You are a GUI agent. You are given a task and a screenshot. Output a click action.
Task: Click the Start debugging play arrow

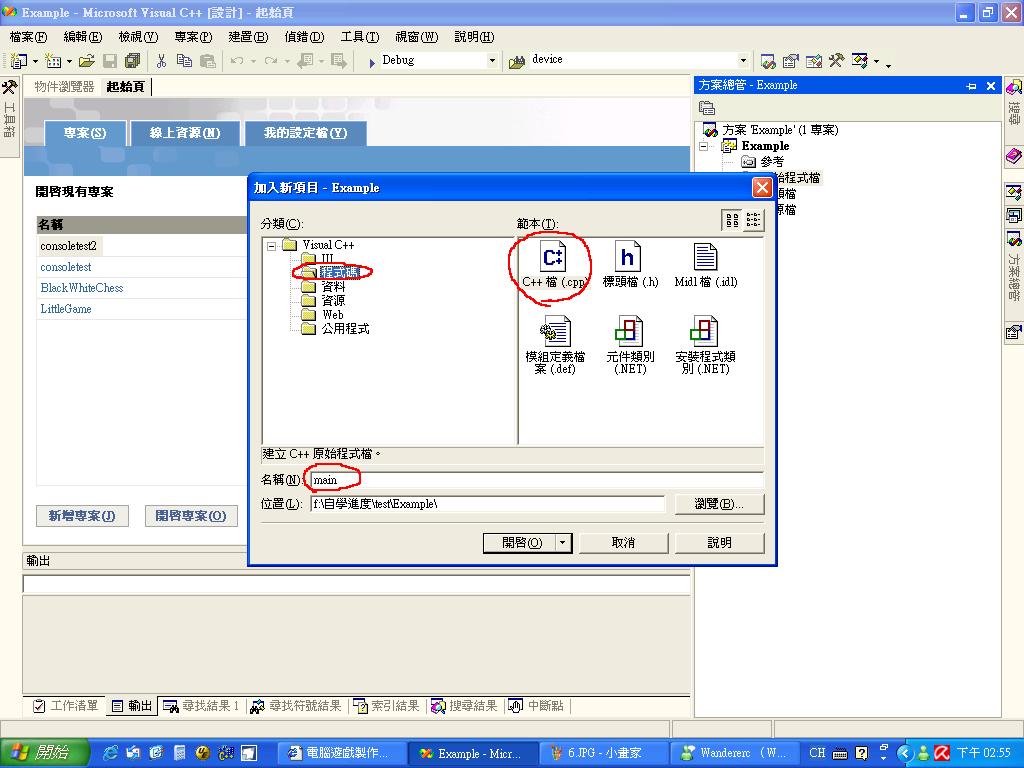[372, 62]
